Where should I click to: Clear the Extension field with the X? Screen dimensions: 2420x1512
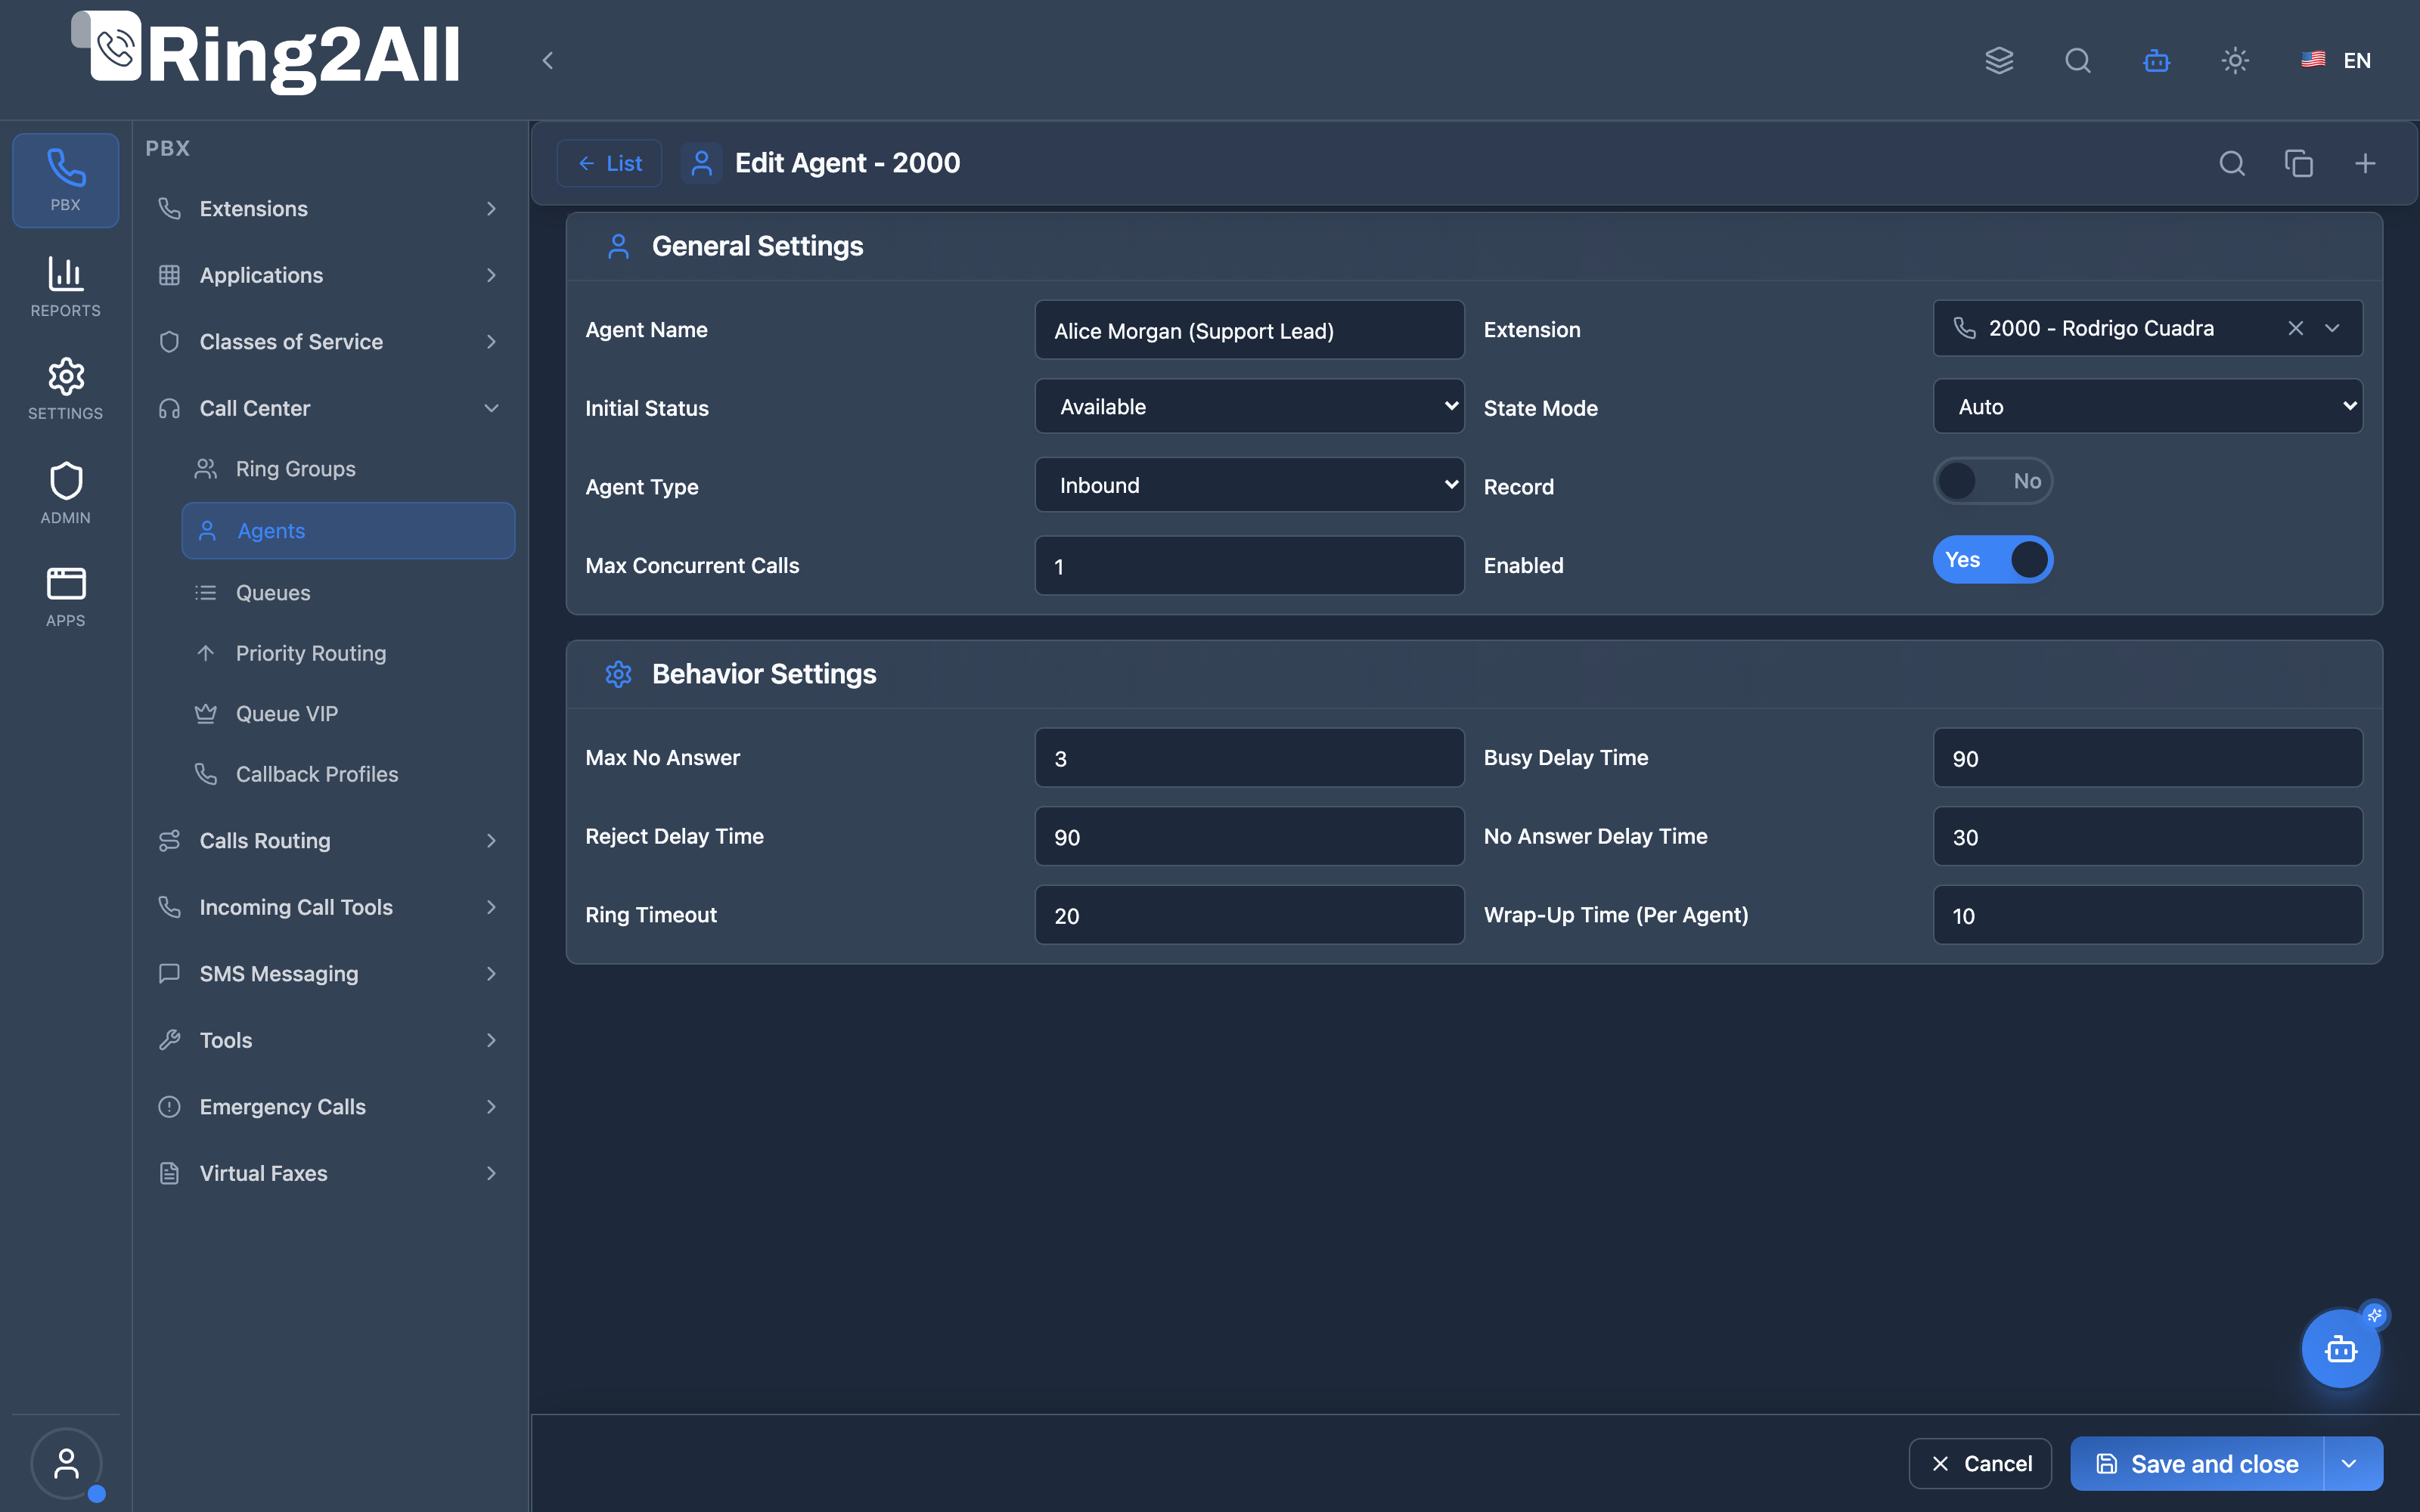coord(2295,328)
